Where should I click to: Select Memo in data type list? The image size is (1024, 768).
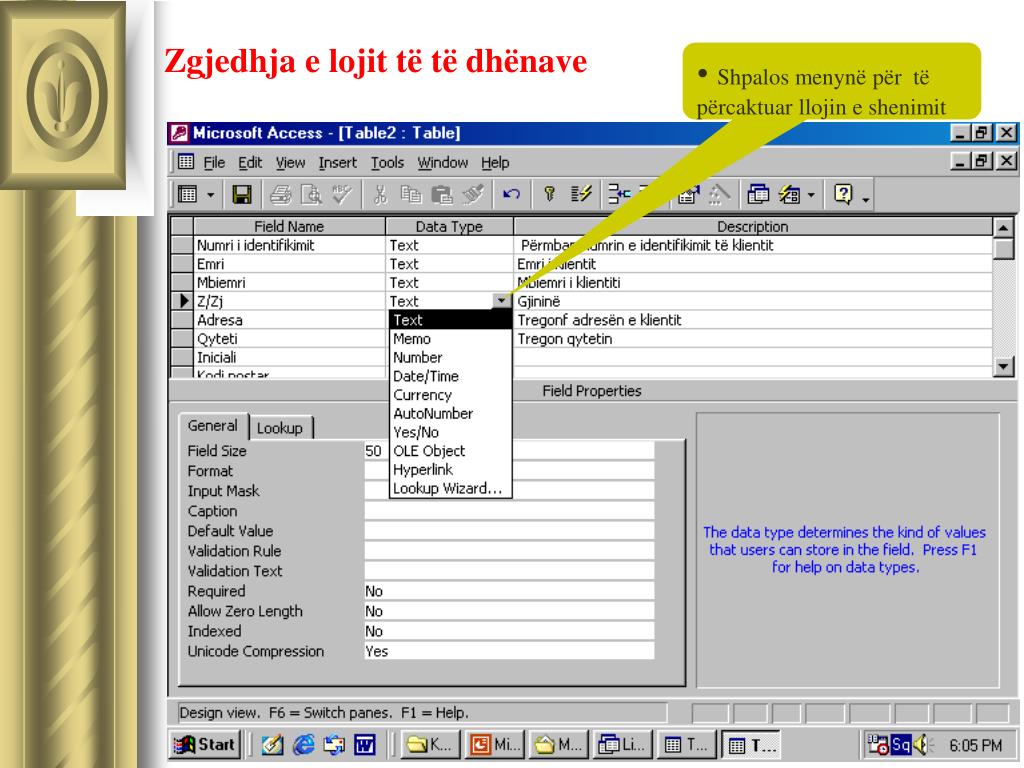[450, 339]
